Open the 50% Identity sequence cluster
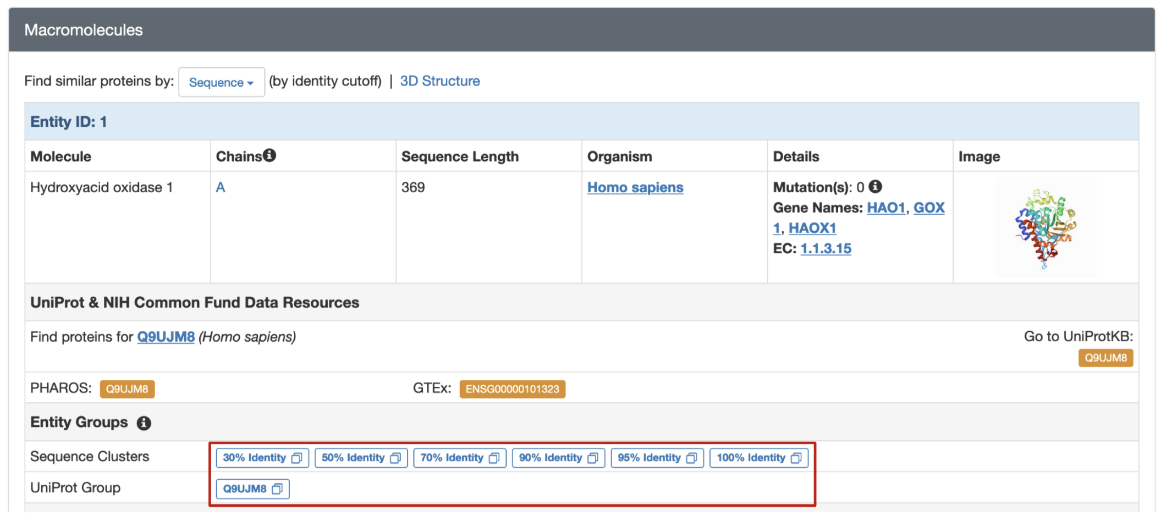 click(x=361, y=458)
